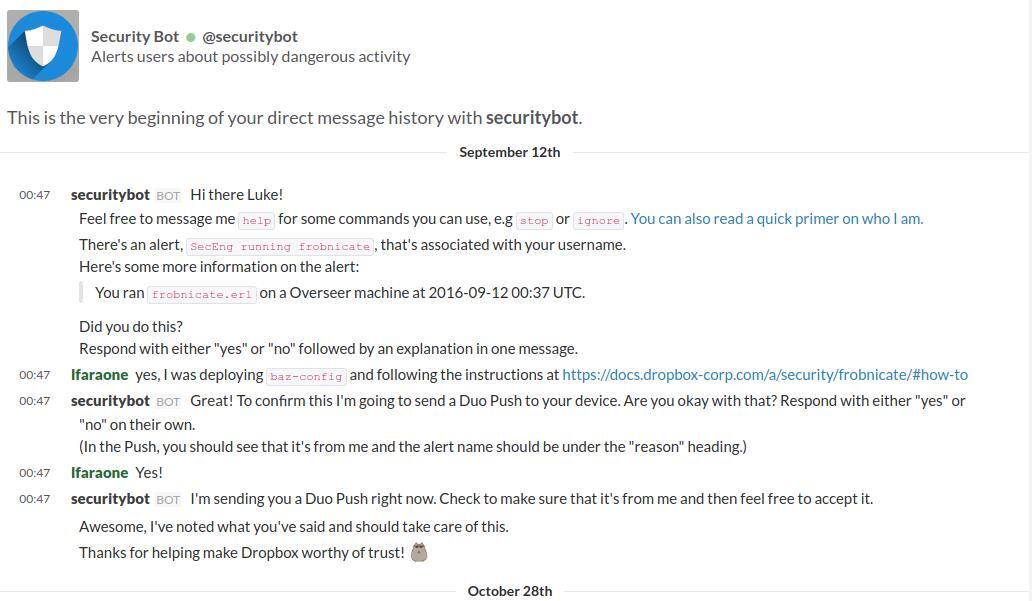The height and width of the screenshot is (601, 1032).
Task: Click BOT badge on the 'Great! To confirm' message
Action: (x=168, y=402)
